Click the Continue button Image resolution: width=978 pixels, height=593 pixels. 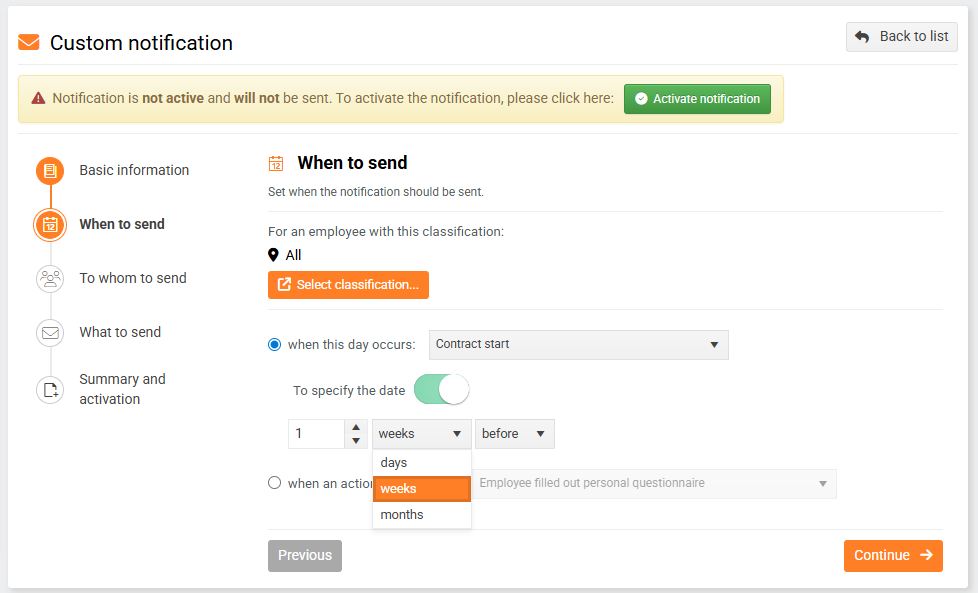coord(892,556)
